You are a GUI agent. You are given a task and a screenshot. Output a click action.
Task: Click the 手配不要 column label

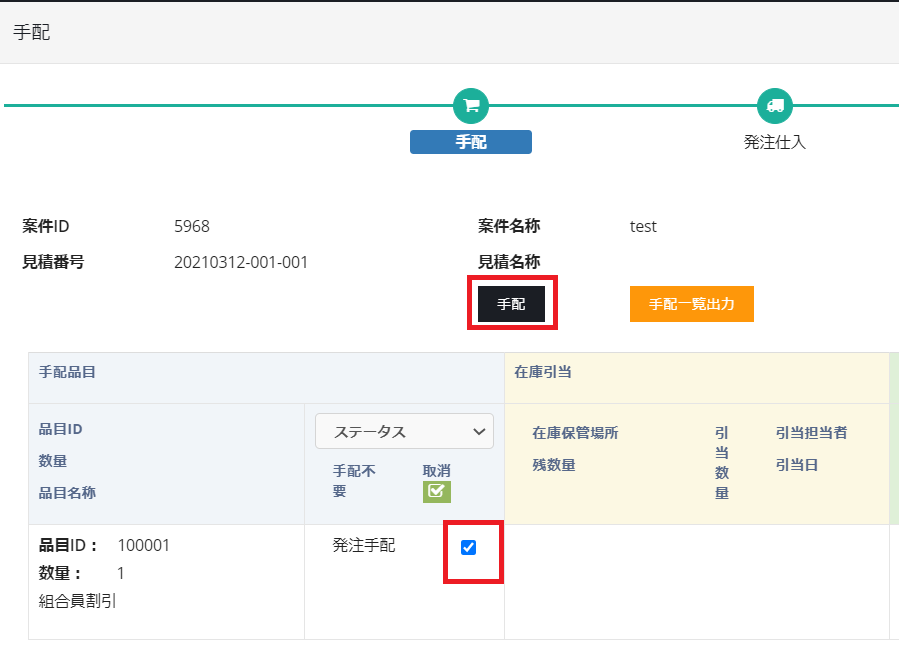click(354, 480)
